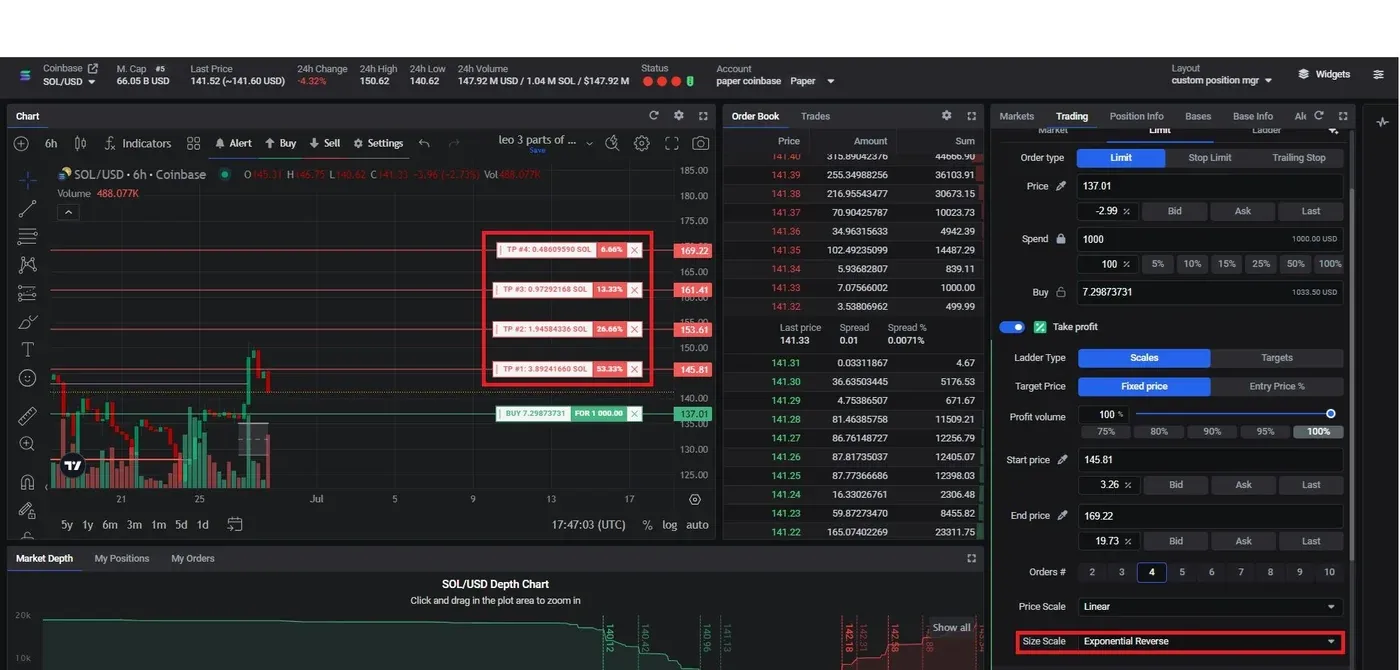Open go to date calendar icon
This screenshot has height=670, width=1400.
pyautogui.click(x=234, y=524)
